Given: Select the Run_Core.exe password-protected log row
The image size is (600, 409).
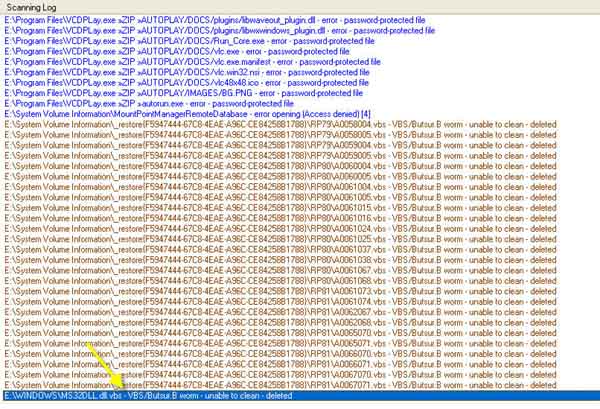Looking at the screenshot, I should [189, 41].
